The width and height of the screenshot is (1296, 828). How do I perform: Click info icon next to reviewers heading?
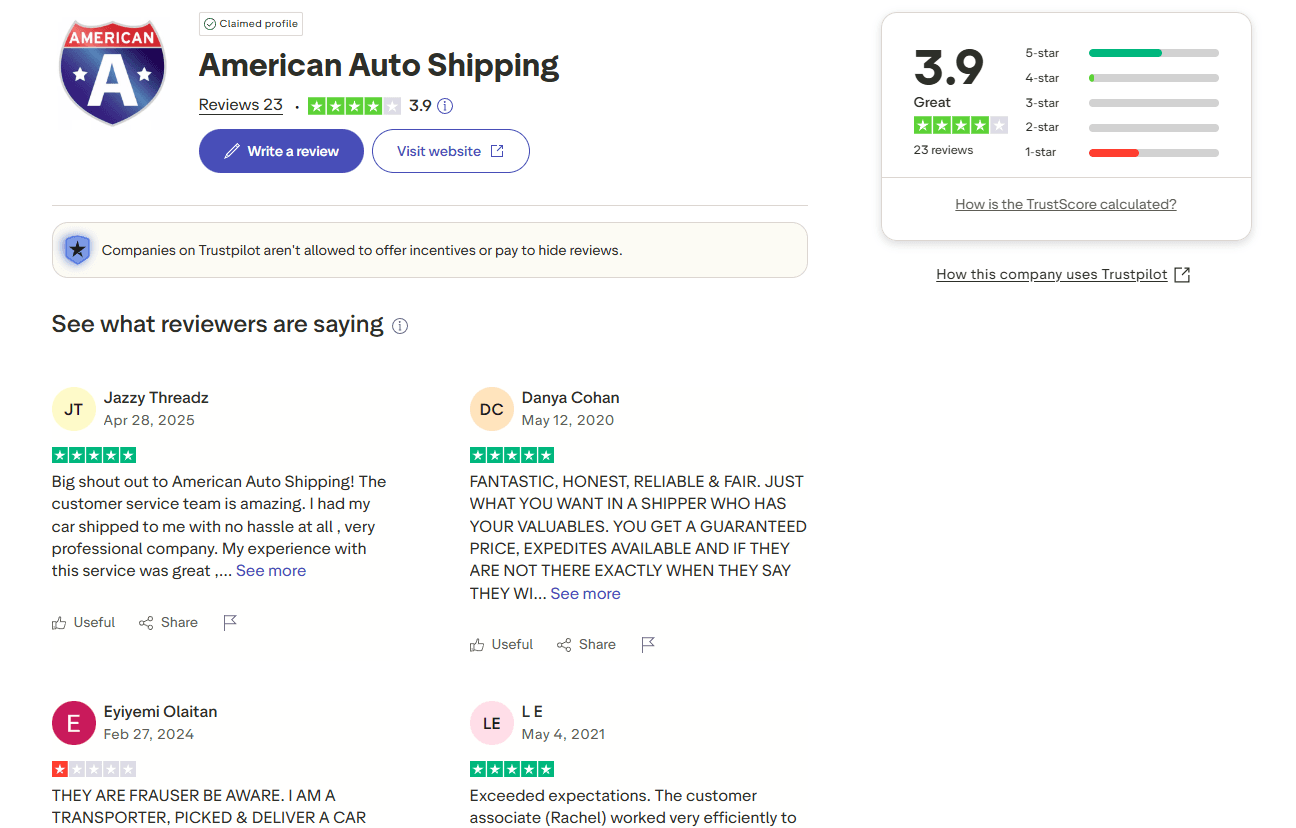click(400, 326)
